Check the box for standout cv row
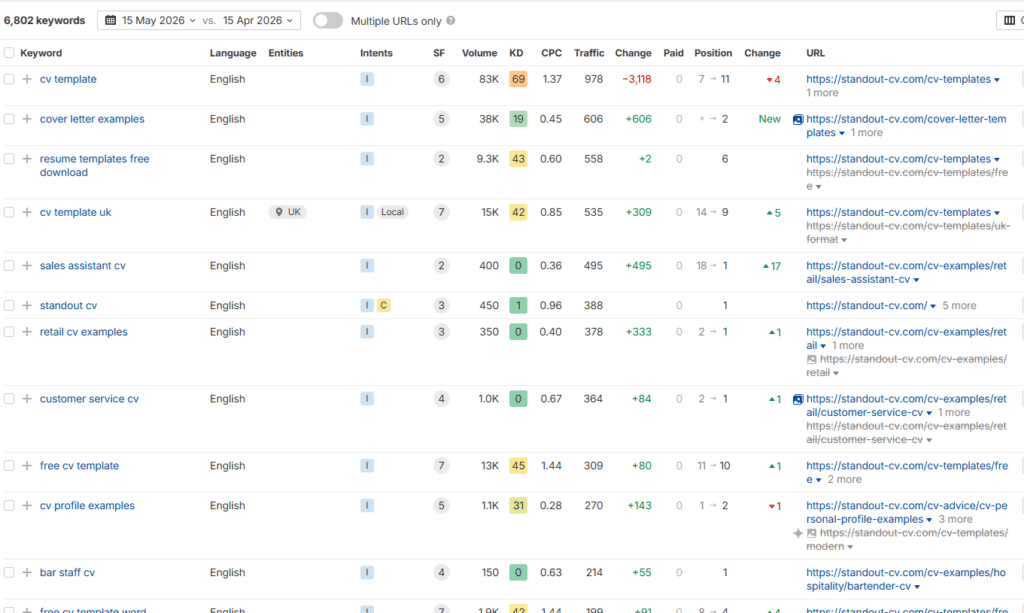Viewport: 1024px width, 613px height. (9, 306)
